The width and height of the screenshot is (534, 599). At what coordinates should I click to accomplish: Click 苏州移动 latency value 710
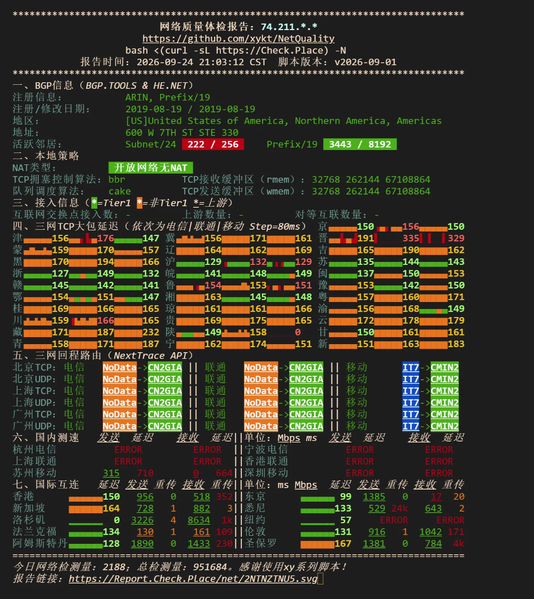[x=145, y=473]
